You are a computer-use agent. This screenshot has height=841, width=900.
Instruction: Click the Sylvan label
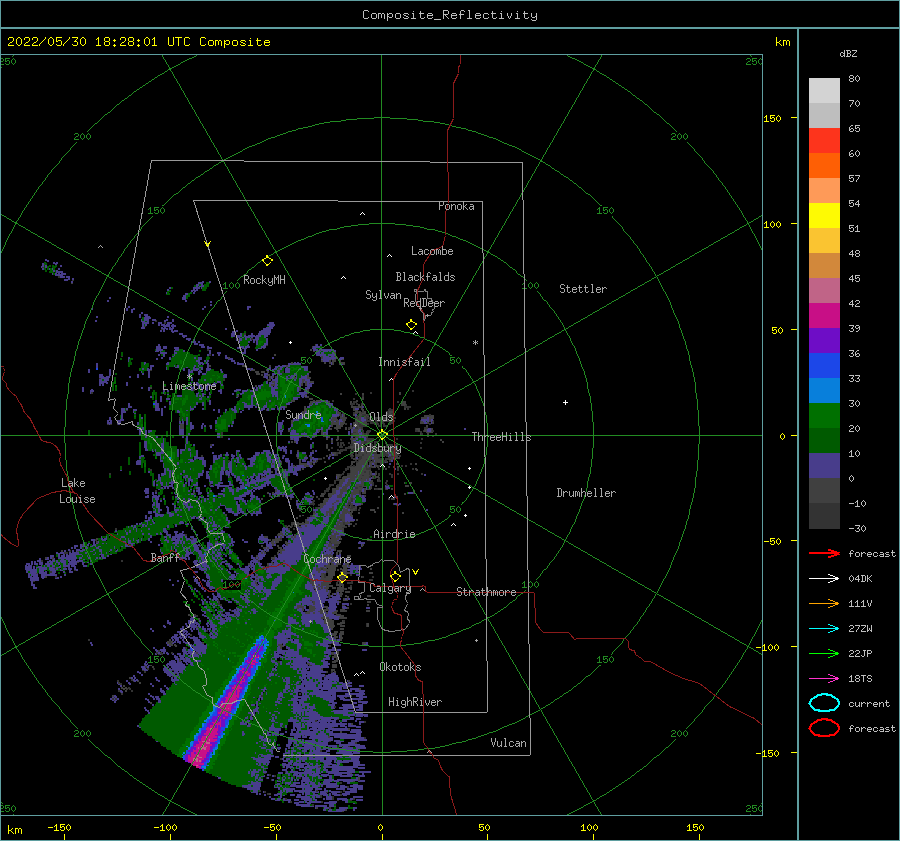383,295
